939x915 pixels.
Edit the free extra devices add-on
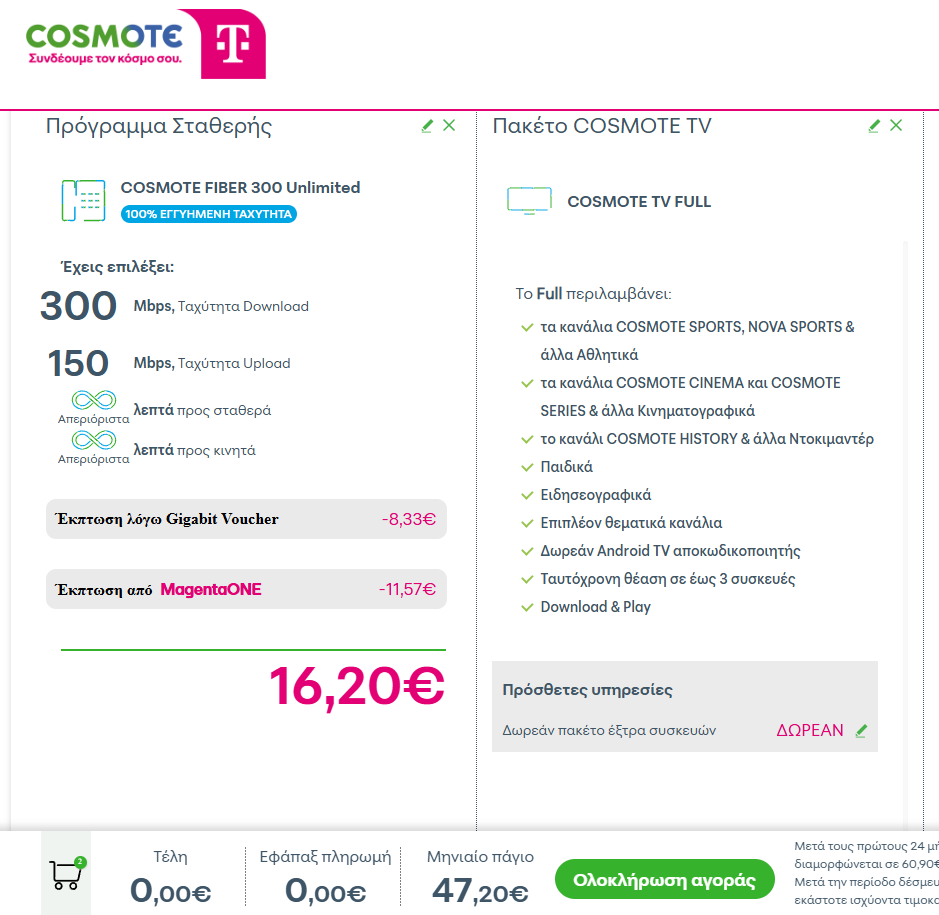click(x=862, y=731)
